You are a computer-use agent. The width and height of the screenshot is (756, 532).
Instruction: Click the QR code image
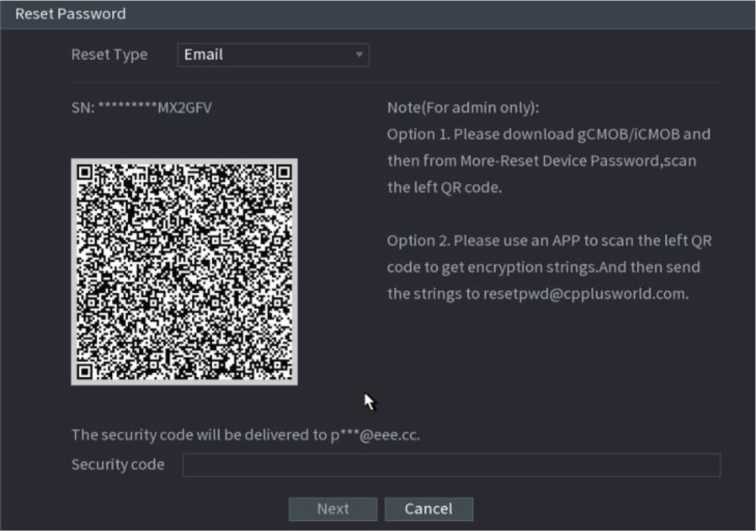184,271
